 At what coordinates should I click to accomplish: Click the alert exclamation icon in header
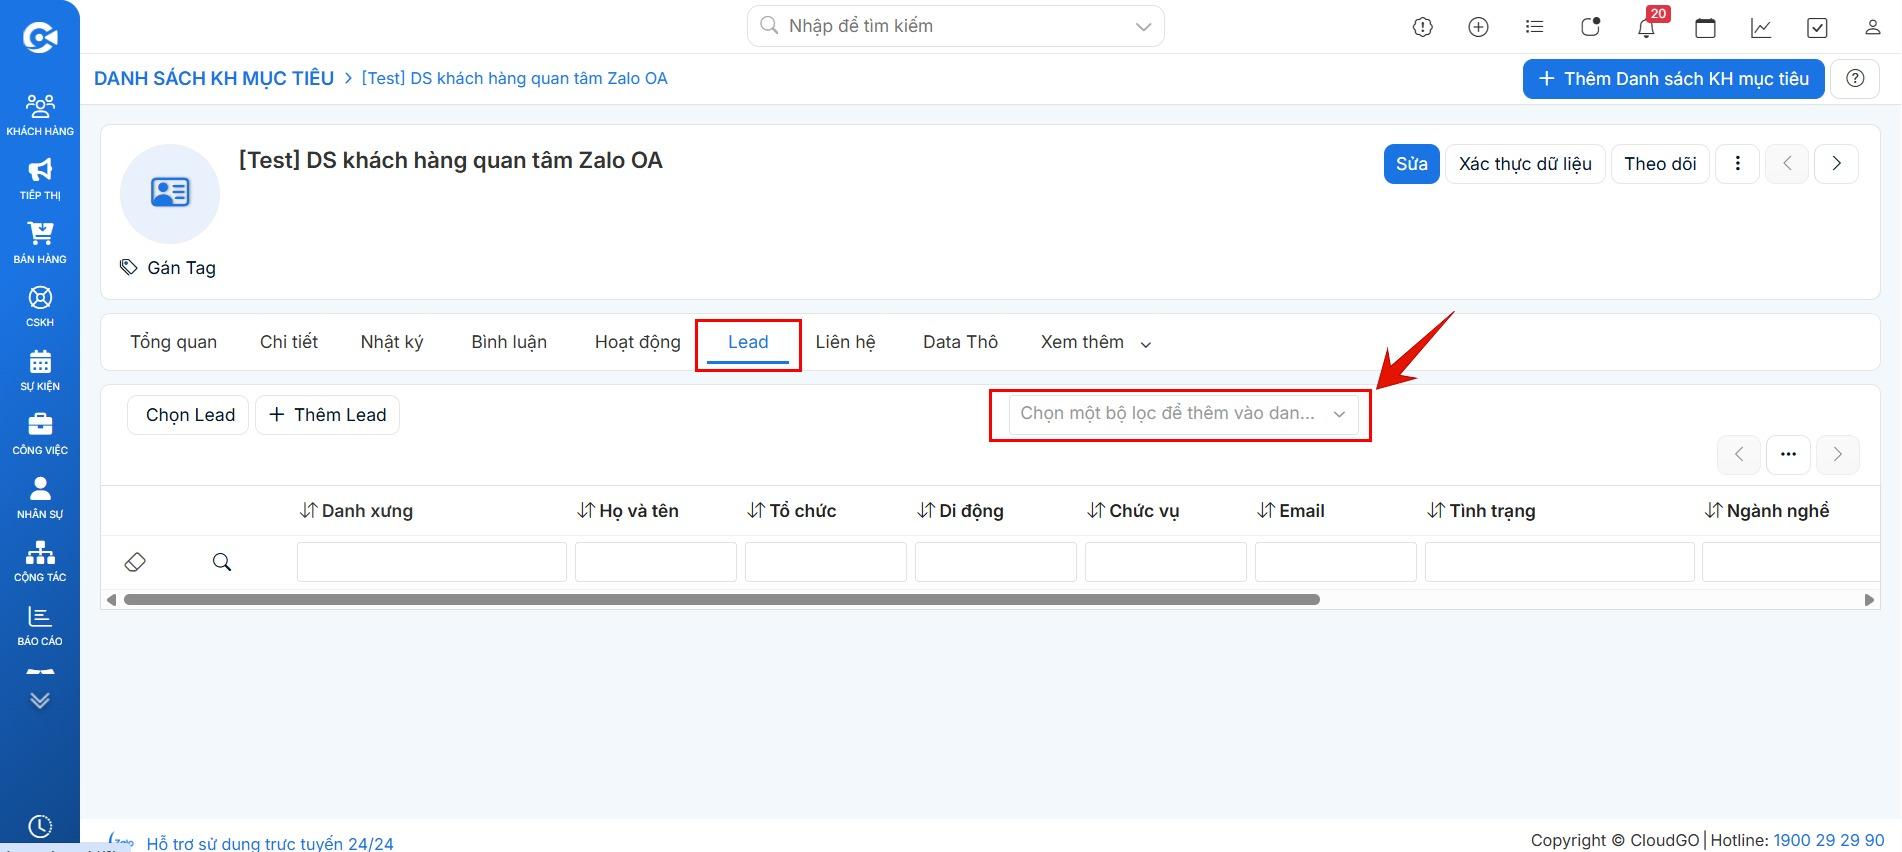pos(1423,27)
